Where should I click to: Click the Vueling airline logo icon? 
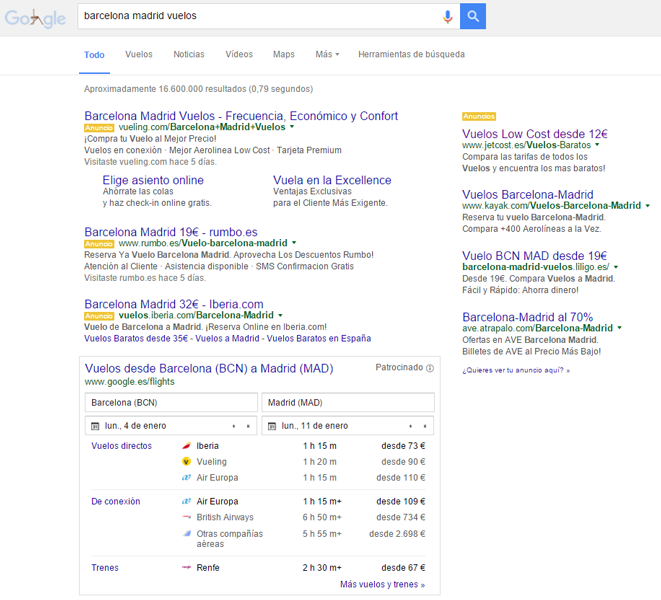(x=186, y=462)
